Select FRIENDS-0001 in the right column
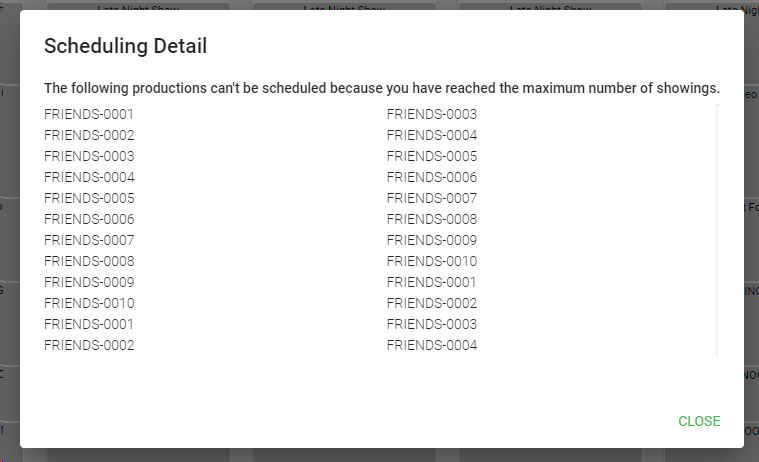759x462 pixels. (432, 282)
